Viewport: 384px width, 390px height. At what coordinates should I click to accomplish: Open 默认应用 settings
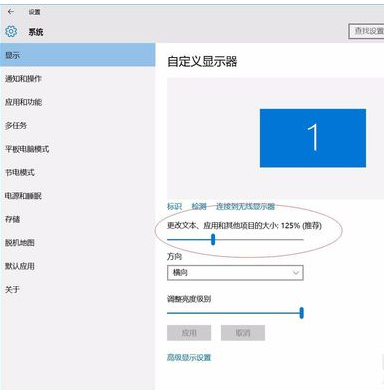click(78, 266)
